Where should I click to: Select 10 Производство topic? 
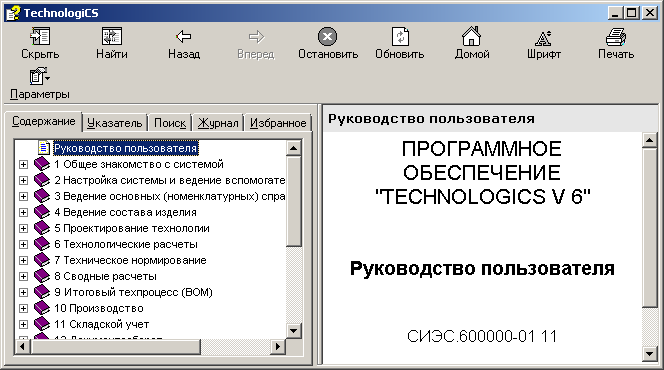tap(99, 309)
